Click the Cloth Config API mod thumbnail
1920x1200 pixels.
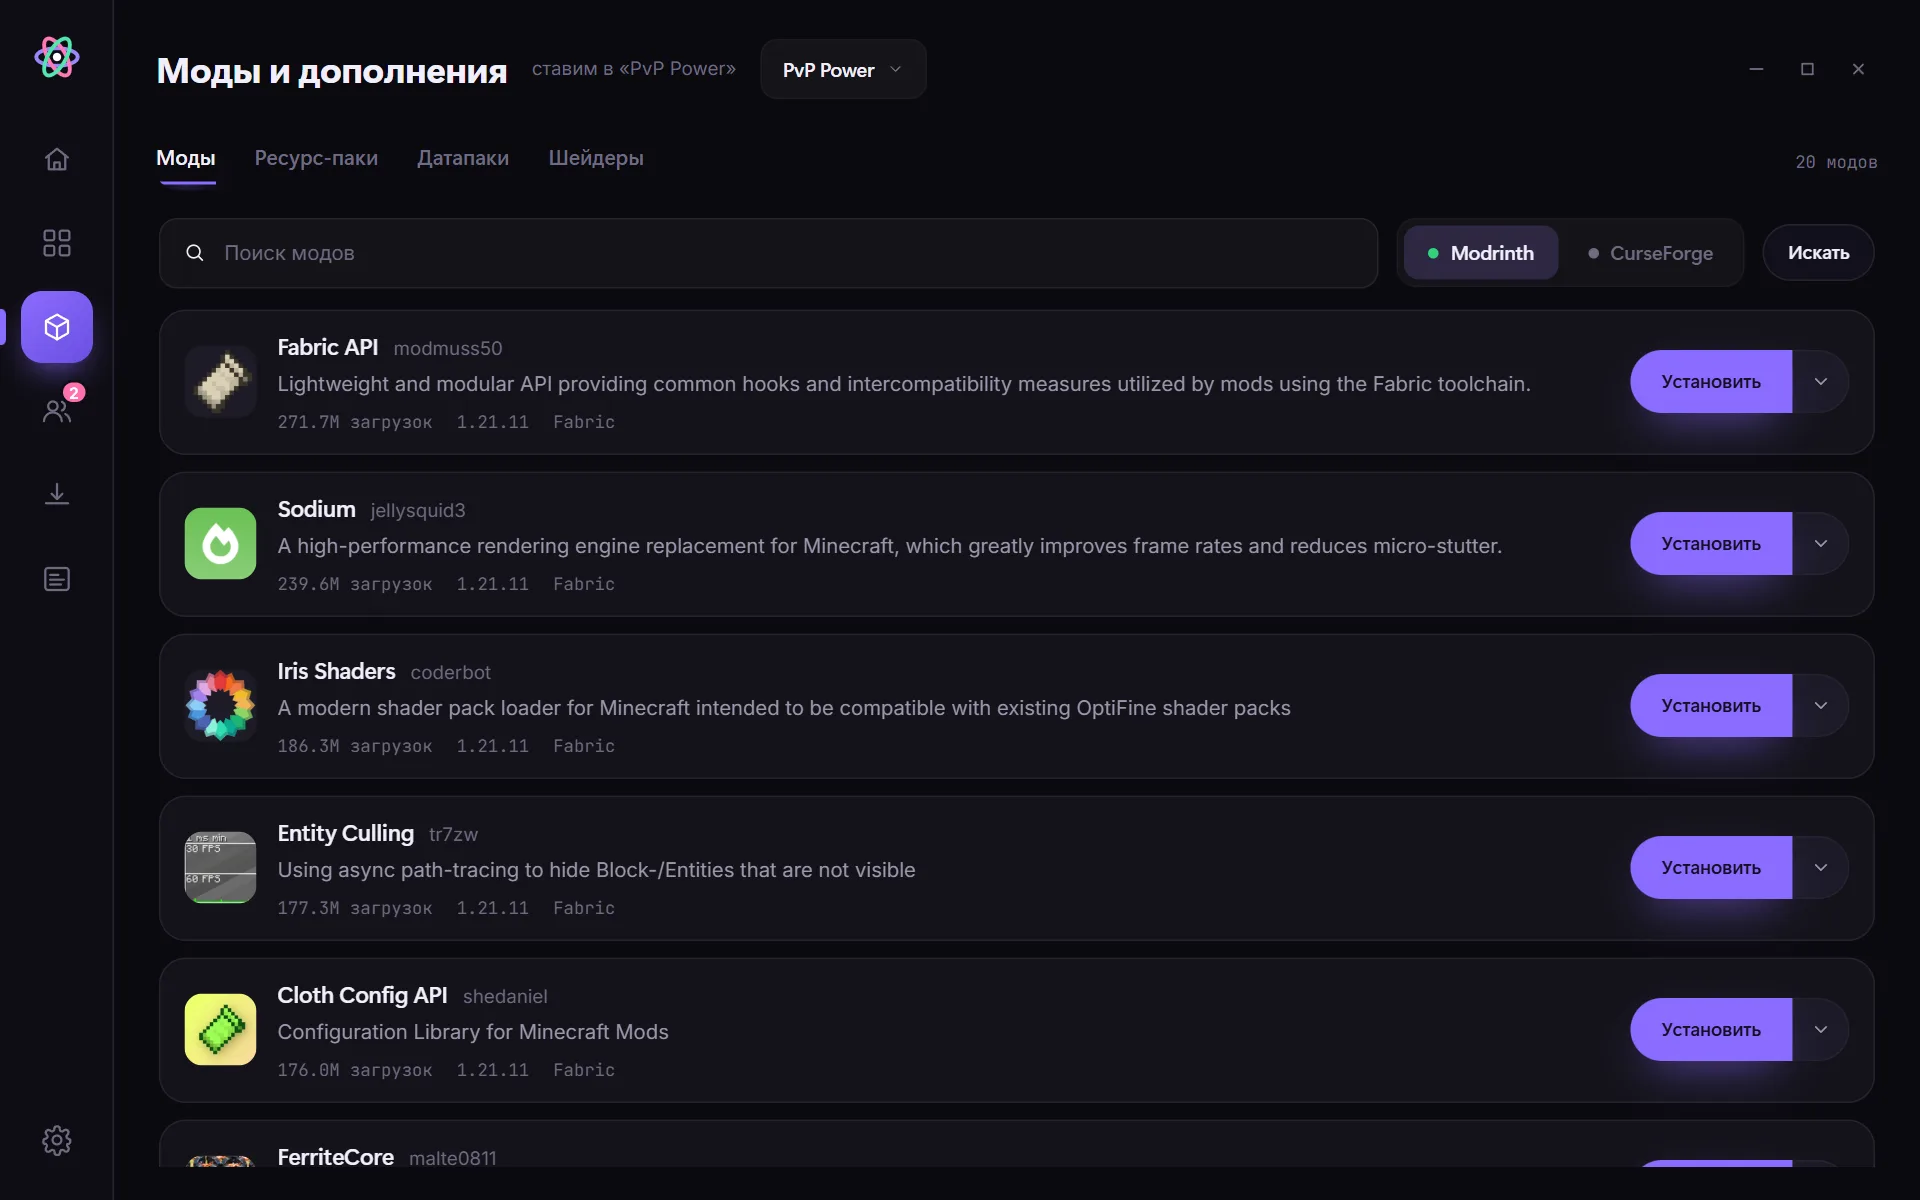coord(220,1029)
